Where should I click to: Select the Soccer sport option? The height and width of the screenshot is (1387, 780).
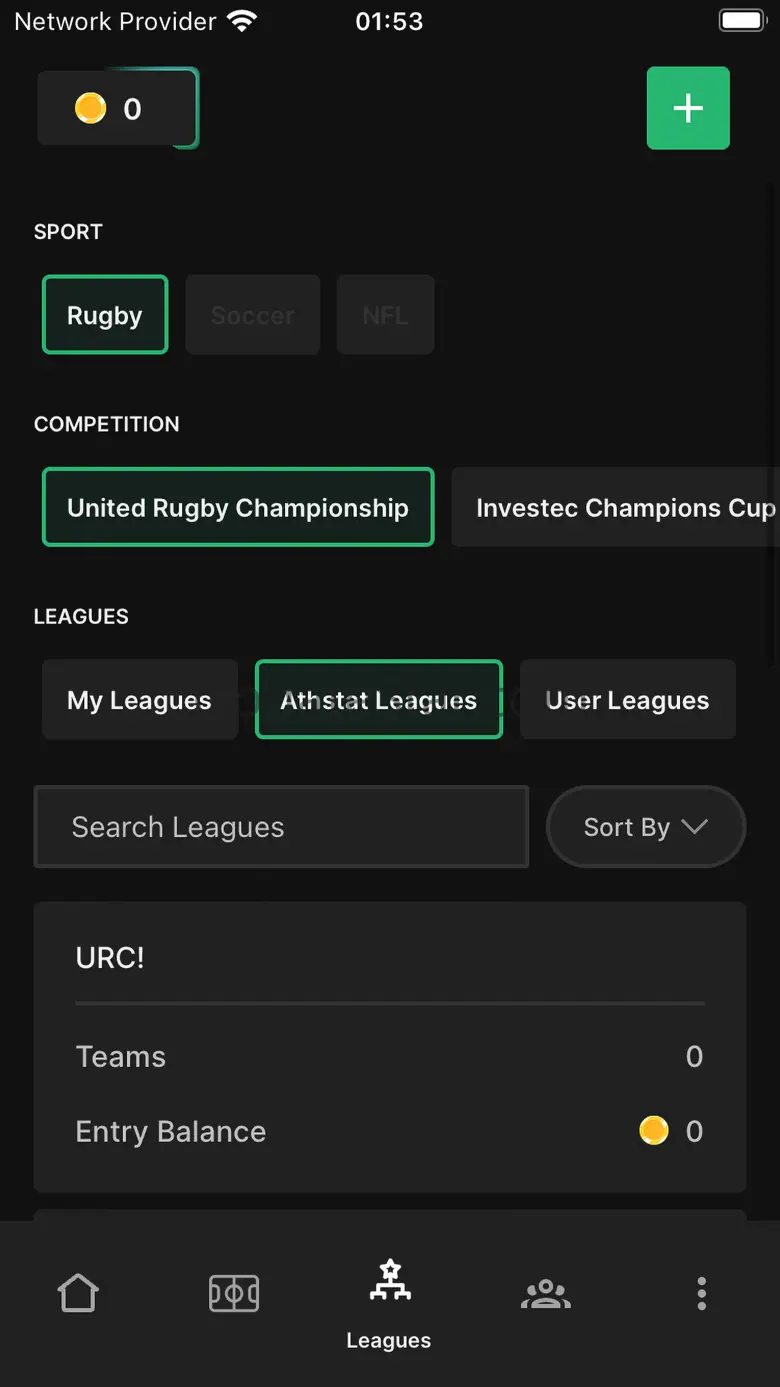coord(253,315)
